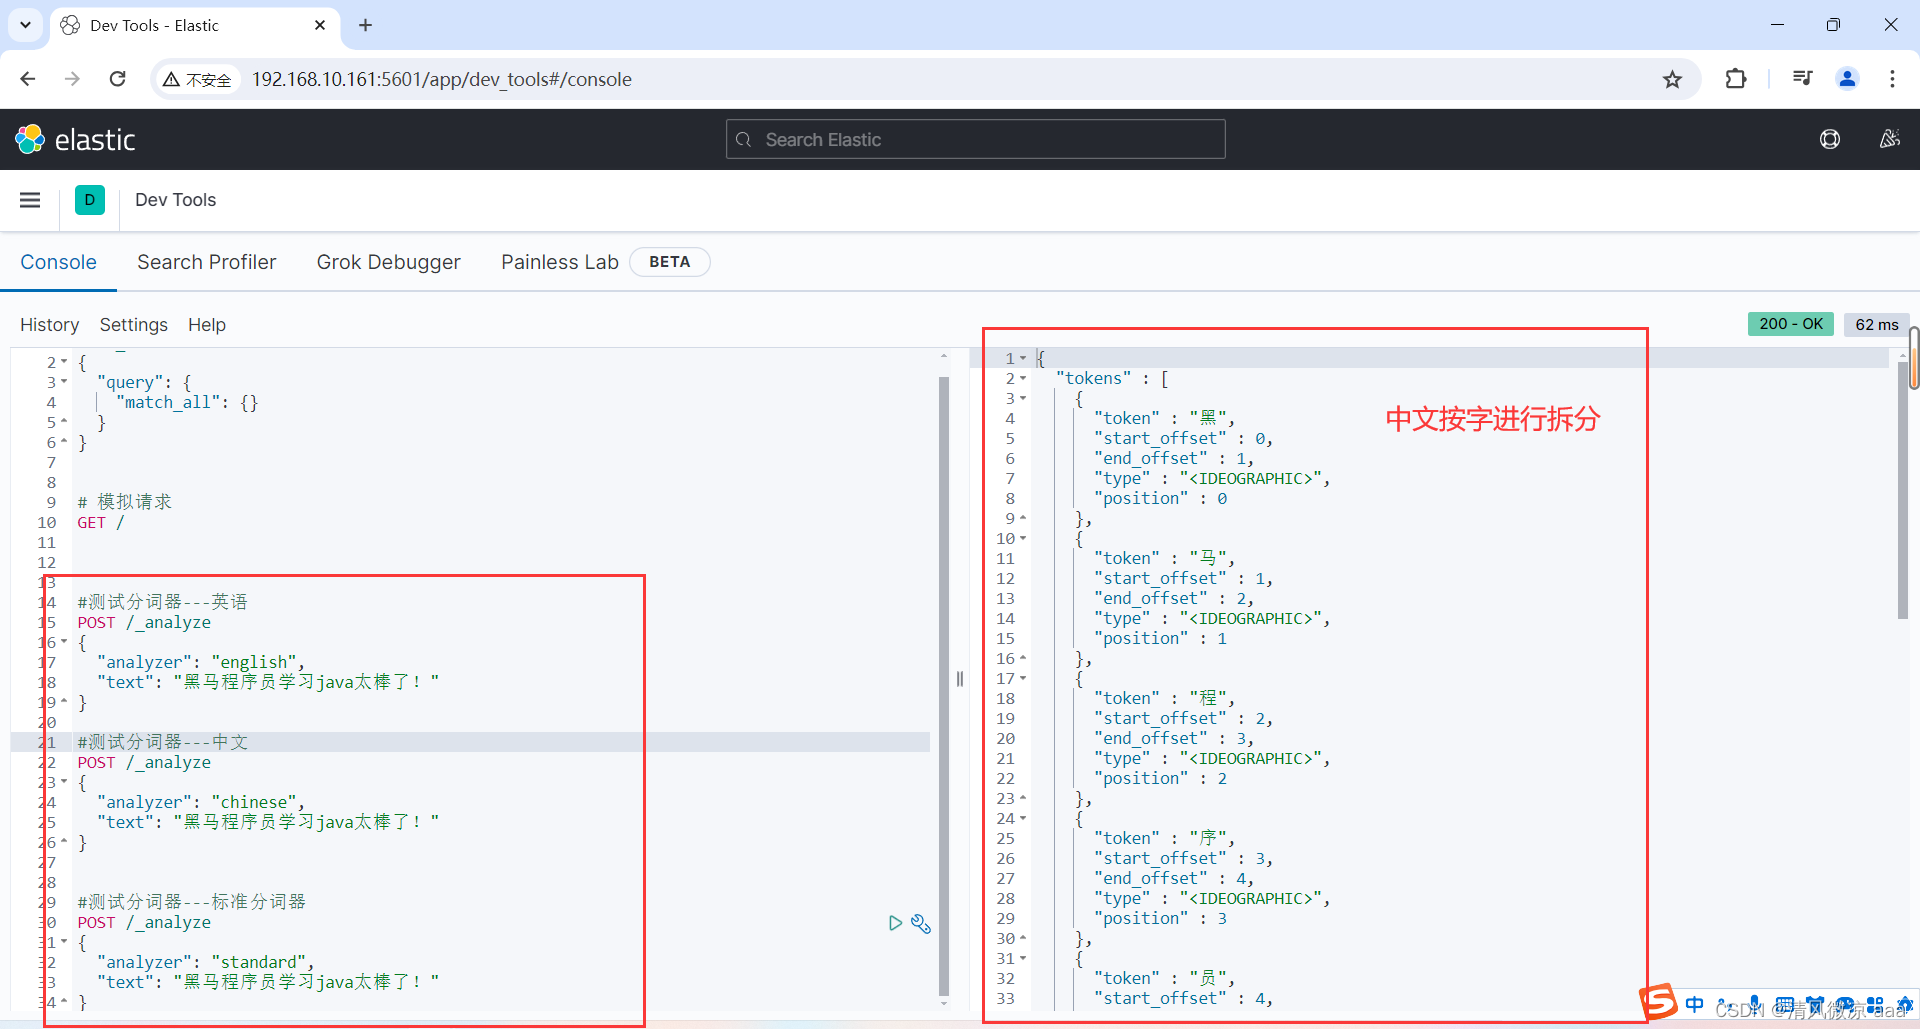The height and width of the screenshot is (1029, 1920).
Task: Click the "analyzer": "standard" line
Action: point(206,962)
